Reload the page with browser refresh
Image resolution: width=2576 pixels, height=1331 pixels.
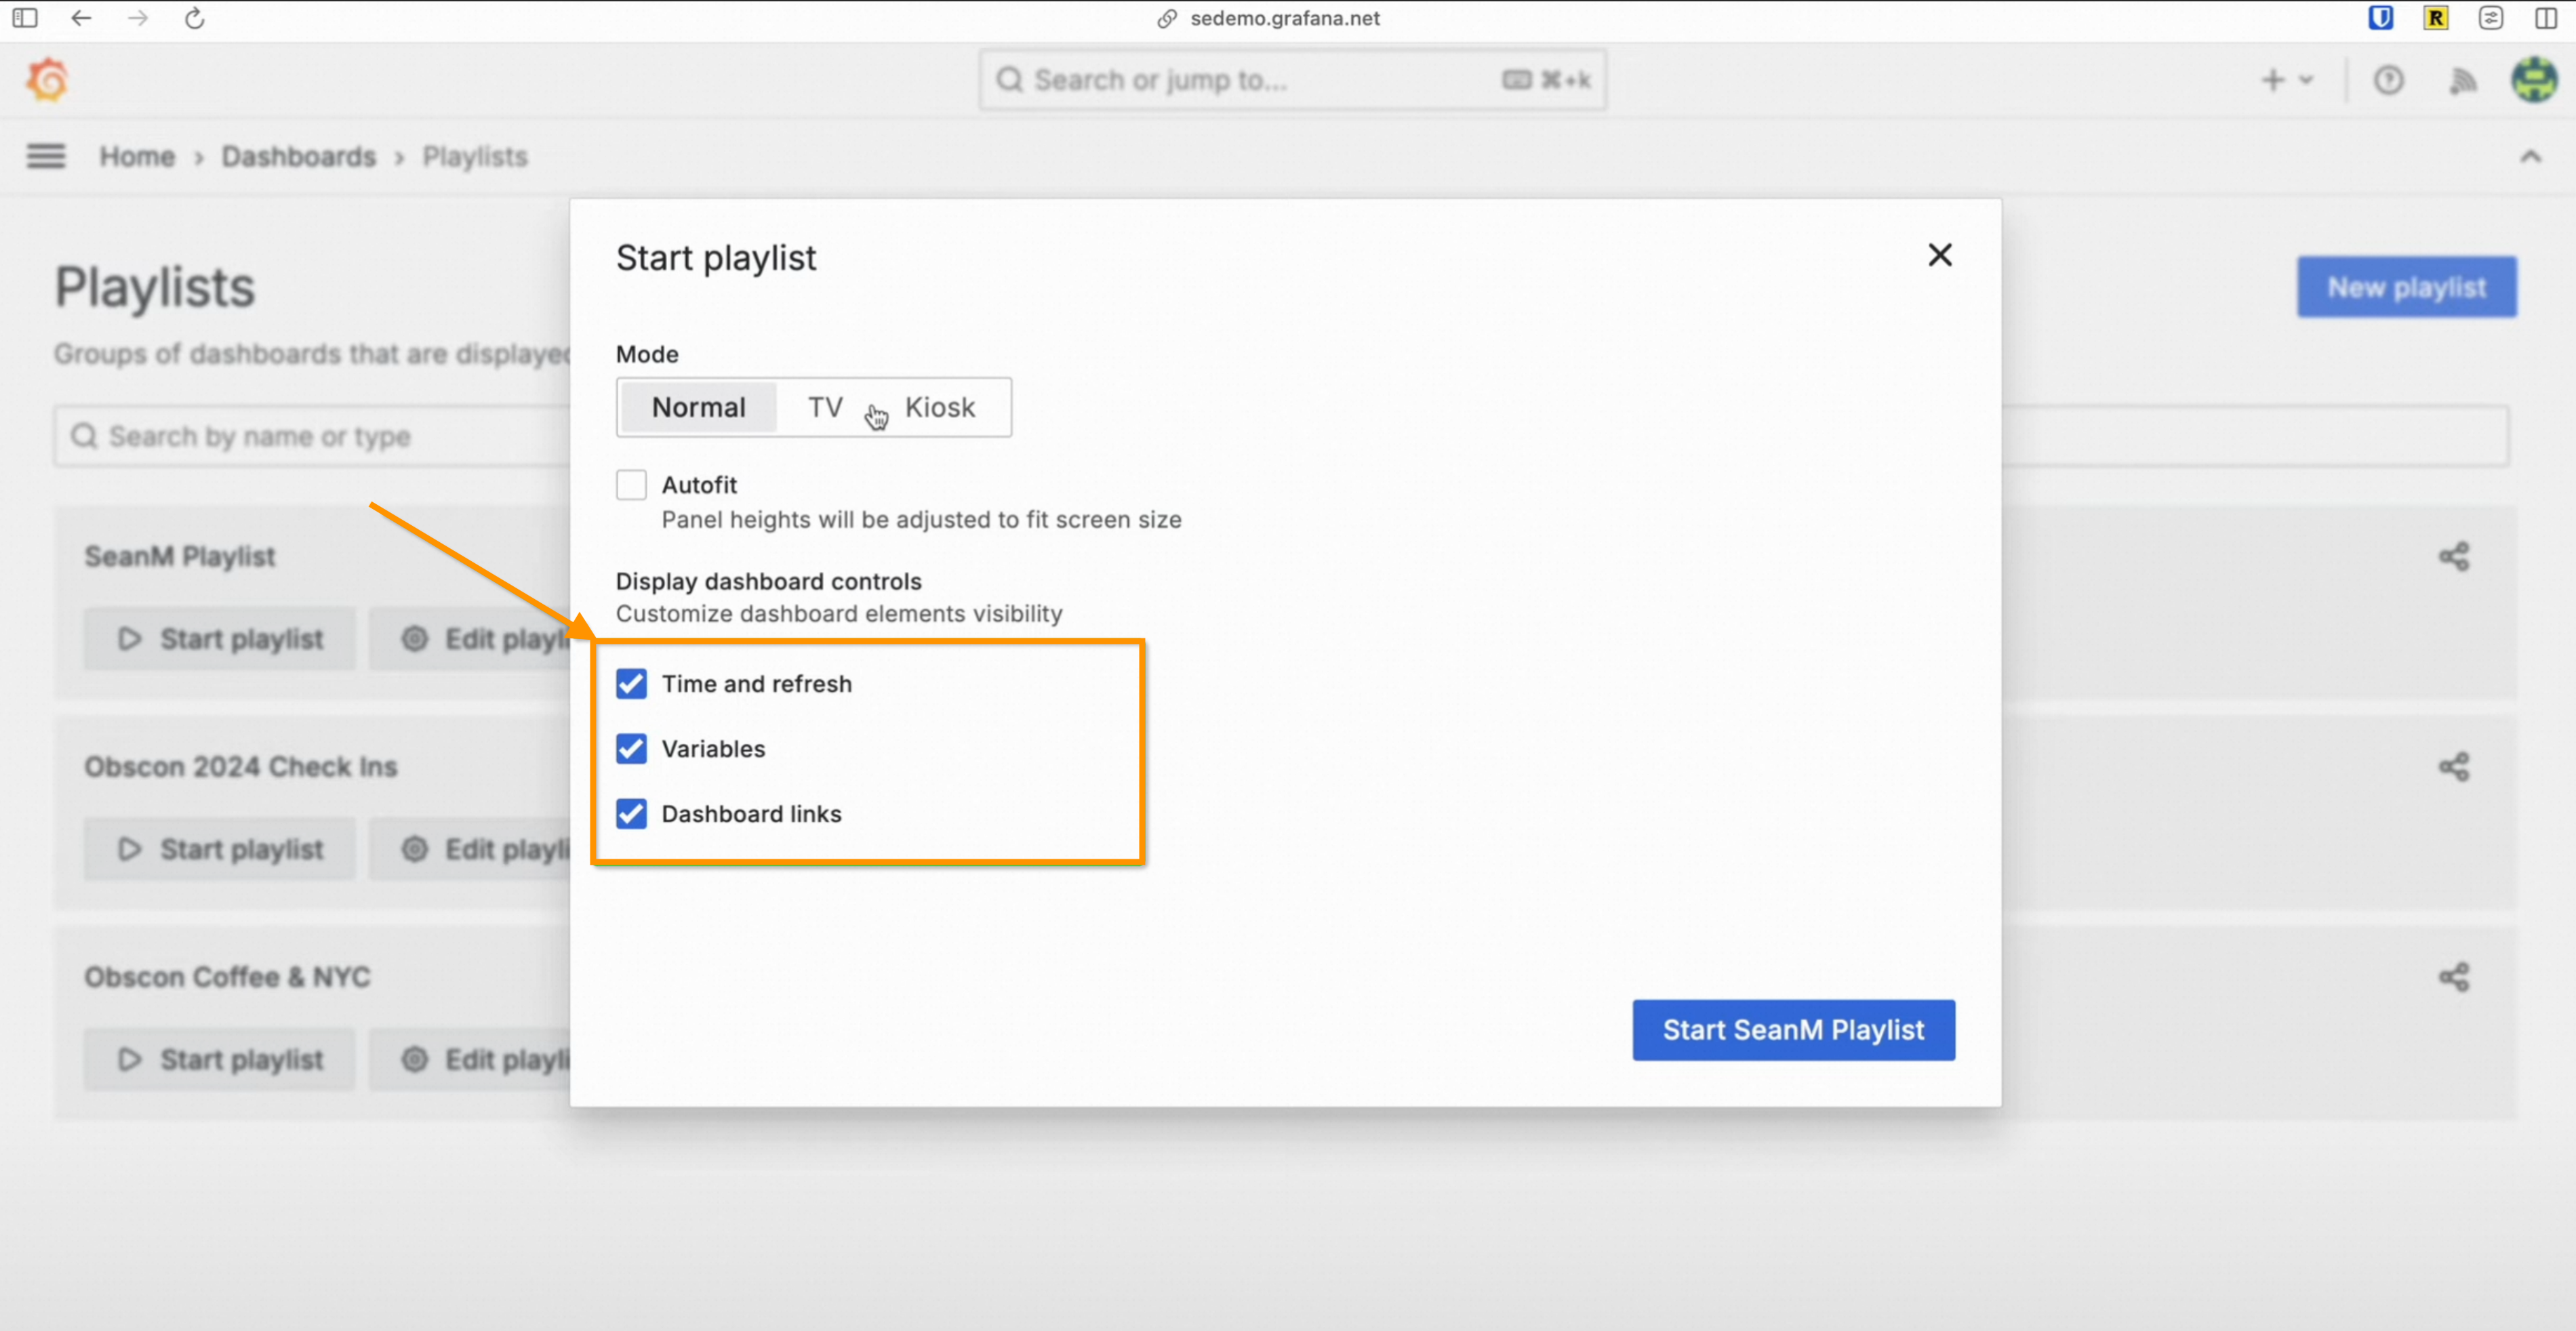[194, 18]
